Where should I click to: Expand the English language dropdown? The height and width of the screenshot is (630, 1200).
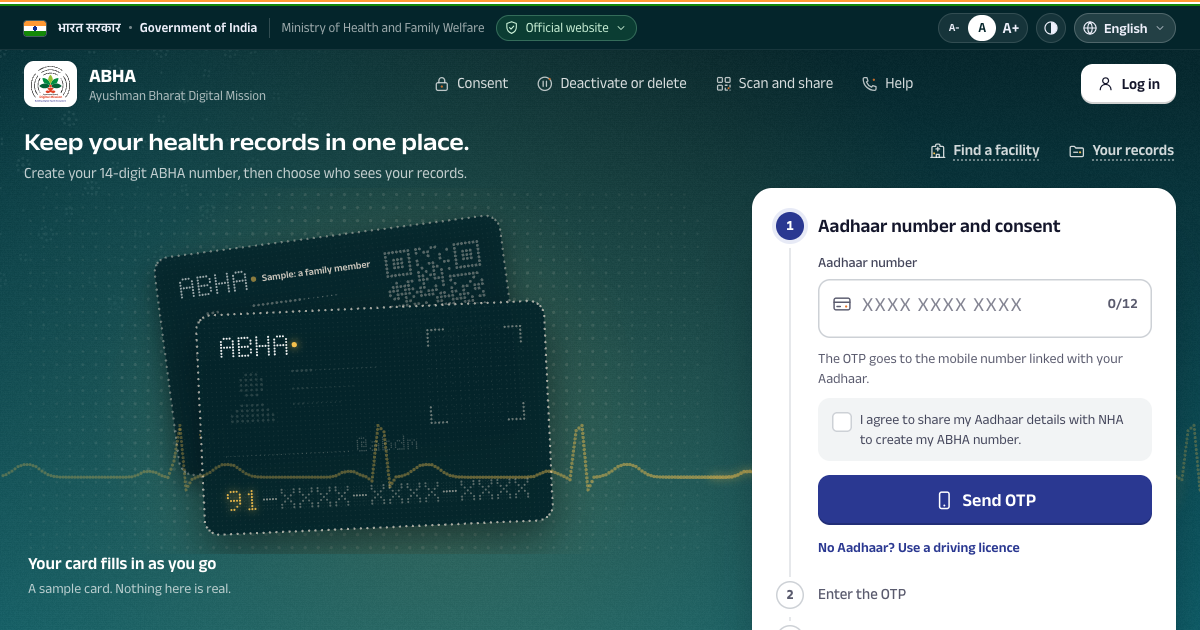(1125, 28)
